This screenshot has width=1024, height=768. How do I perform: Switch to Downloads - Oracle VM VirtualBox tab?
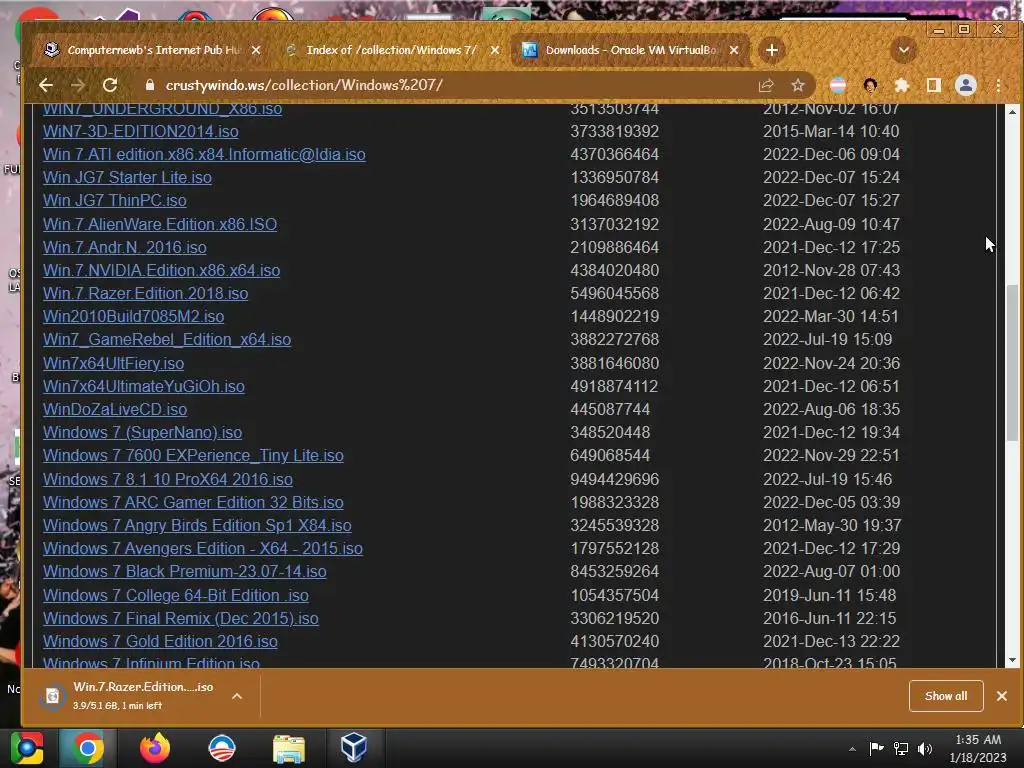(x=630, y=50)
